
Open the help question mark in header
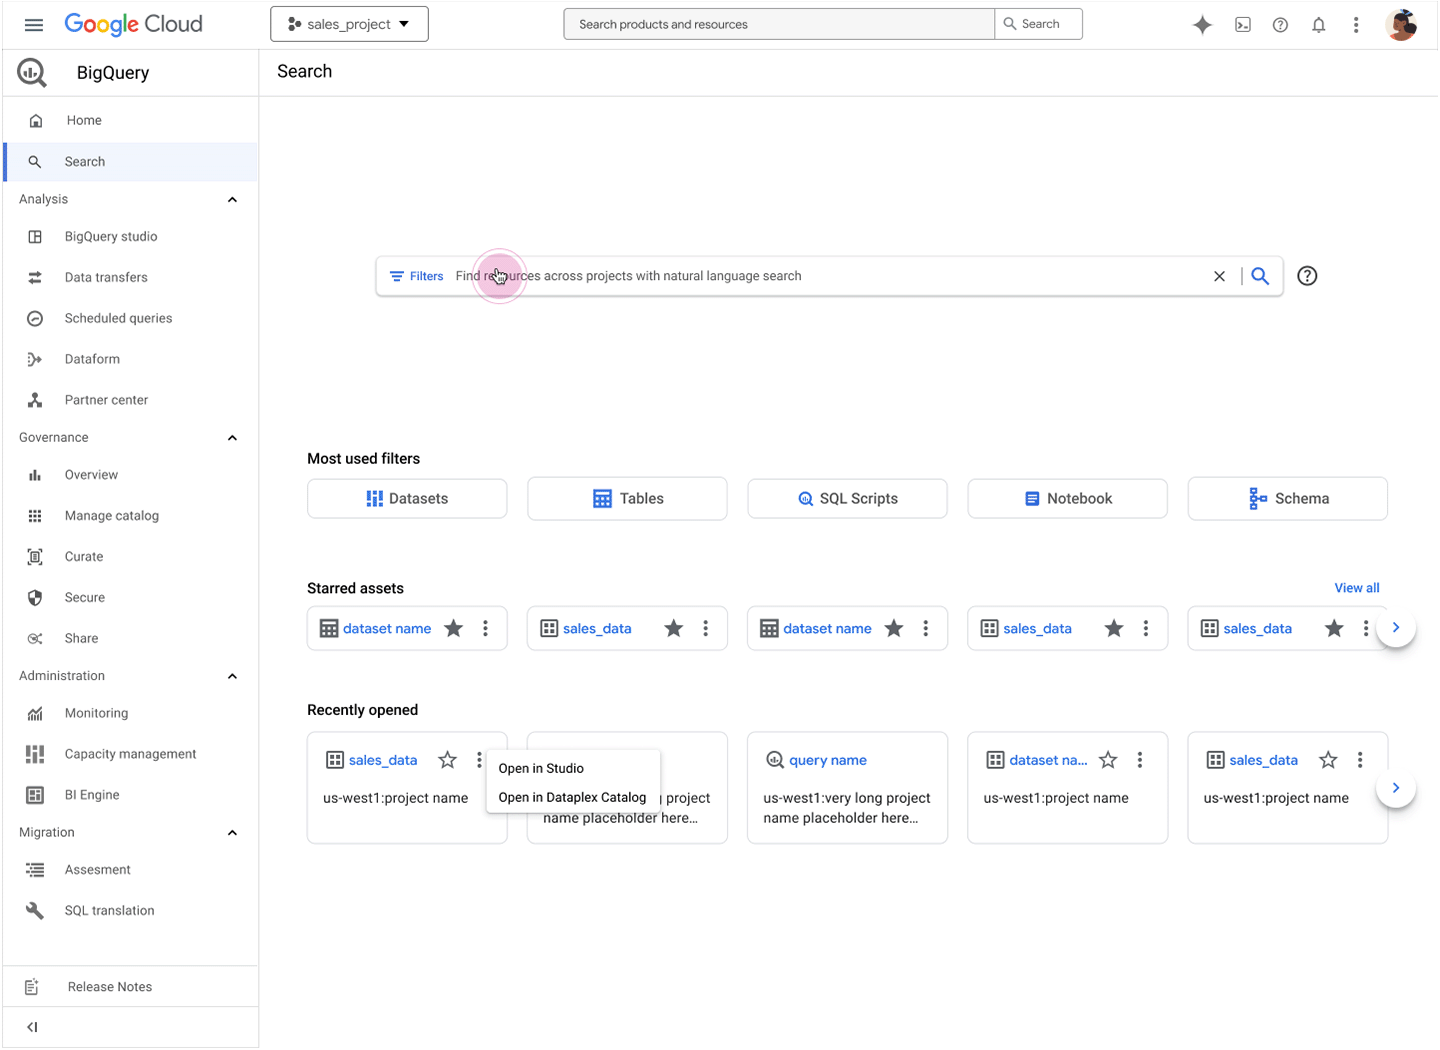[1280, 25]
